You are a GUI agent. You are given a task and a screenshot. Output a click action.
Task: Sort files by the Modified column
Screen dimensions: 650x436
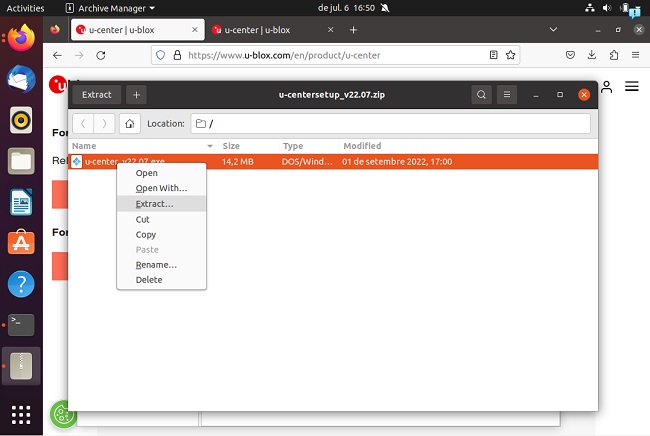(x=362, y=146)
